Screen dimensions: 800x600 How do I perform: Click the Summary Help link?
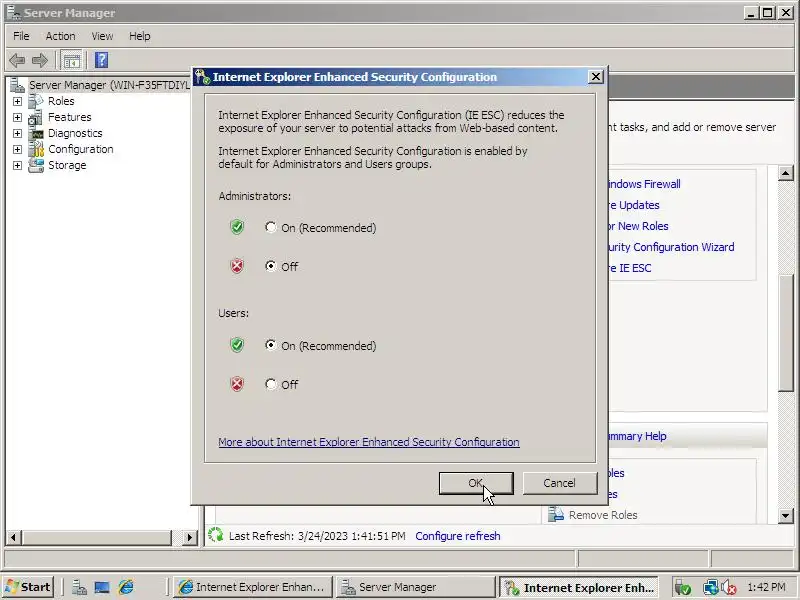coord(638,436)
